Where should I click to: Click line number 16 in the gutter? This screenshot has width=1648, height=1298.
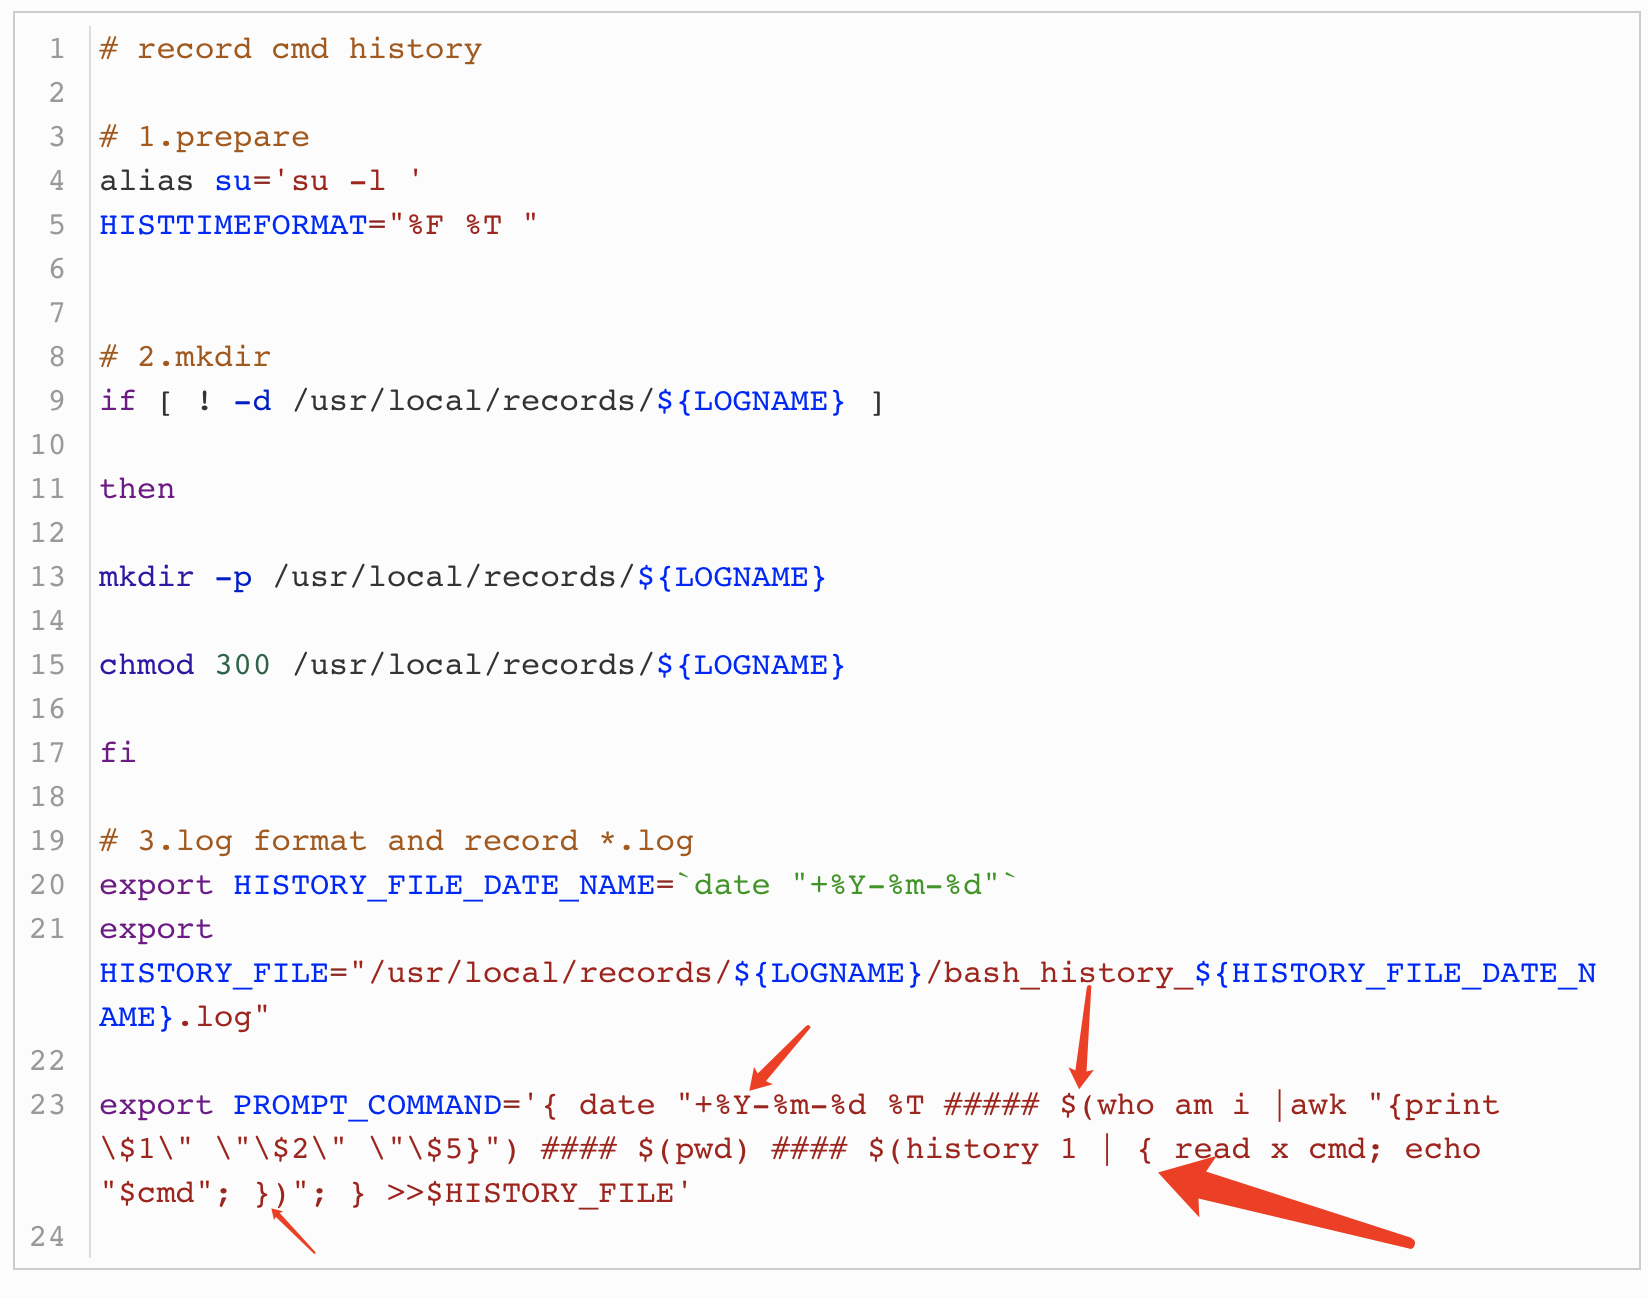pos(47,709)
